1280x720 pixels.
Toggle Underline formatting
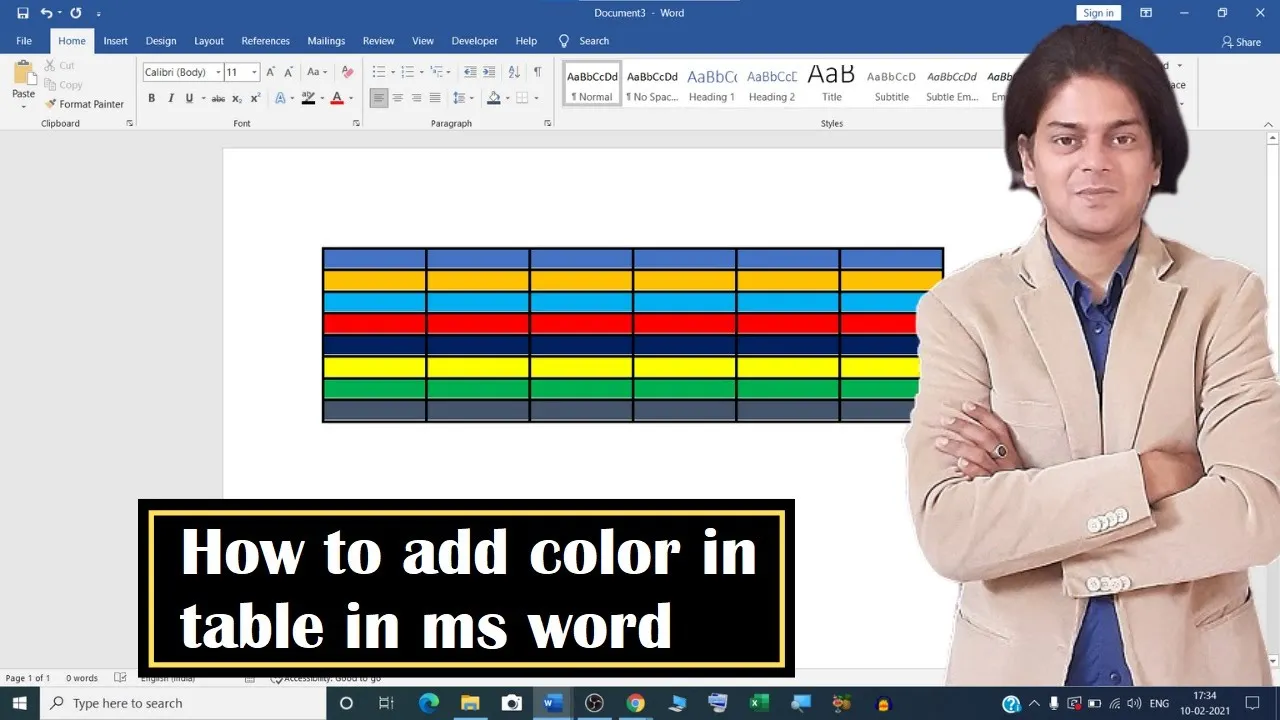[x=189, y=98]
